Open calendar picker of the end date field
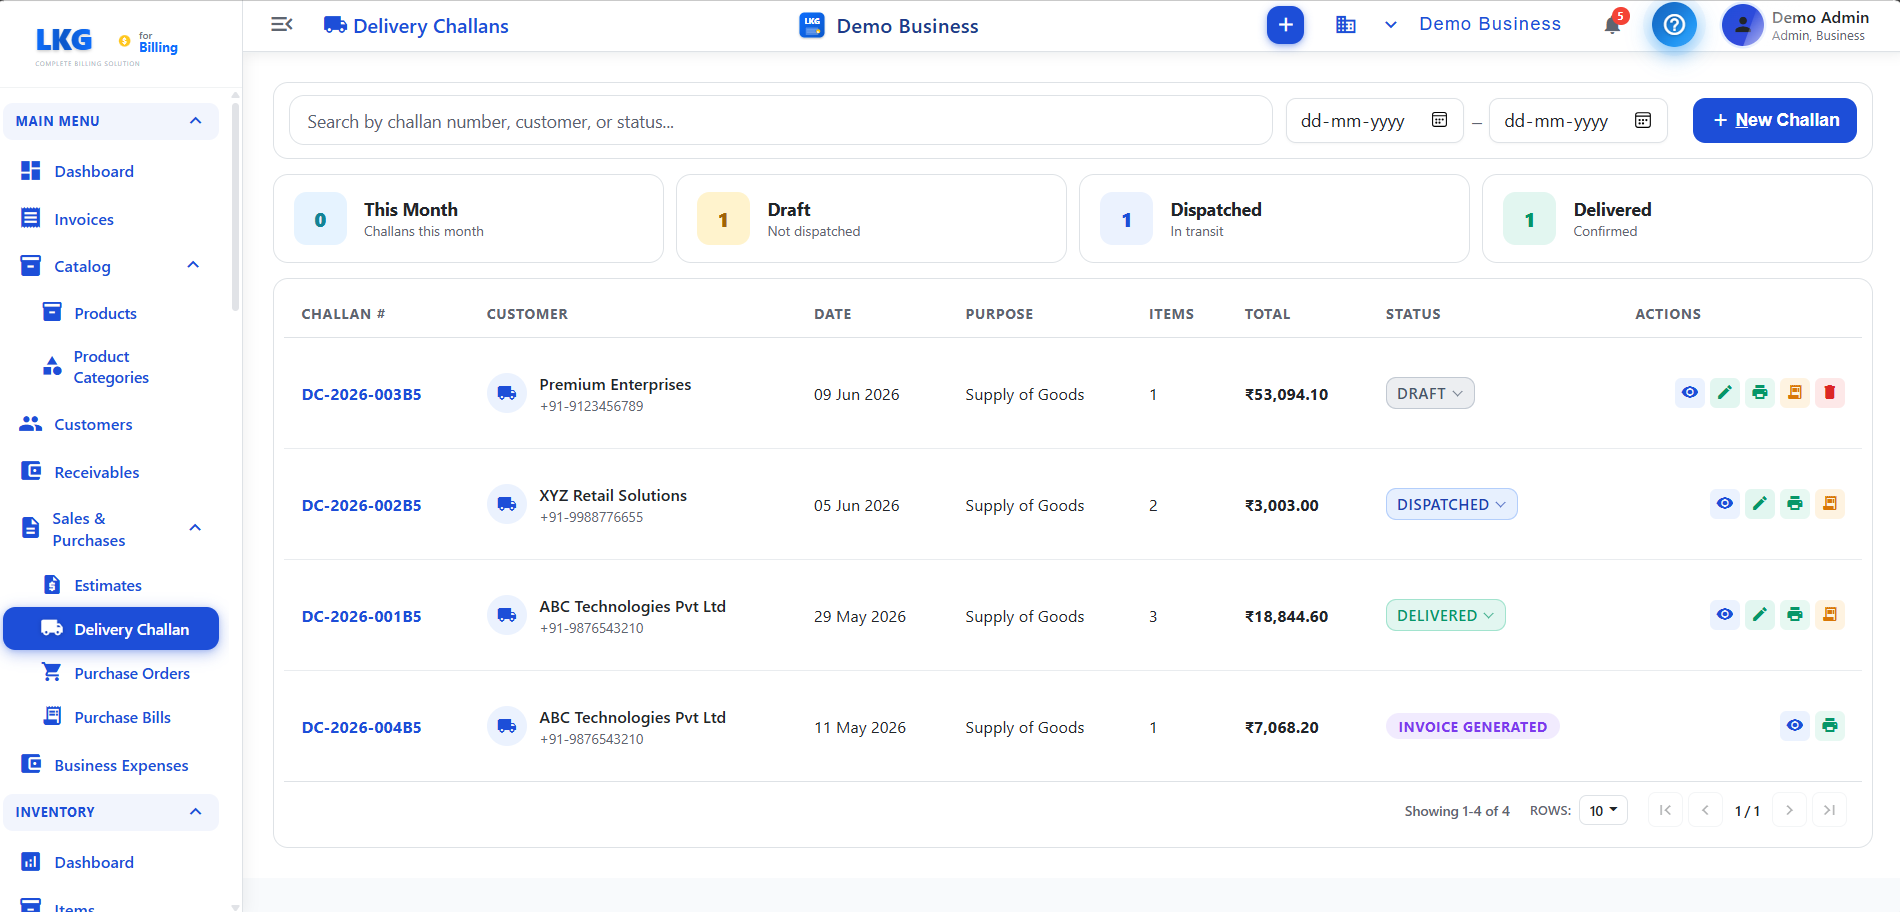 1642,120
